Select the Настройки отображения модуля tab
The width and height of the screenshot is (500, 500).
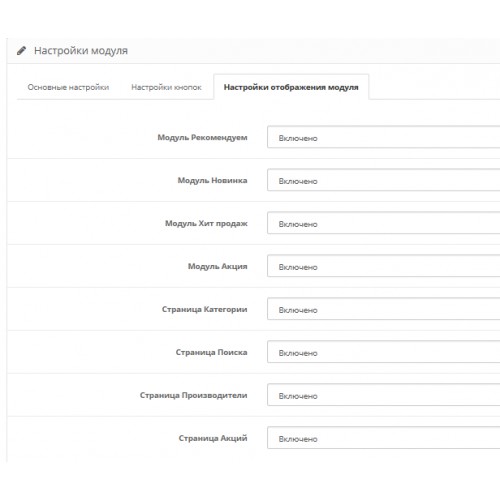click(291, 87)
